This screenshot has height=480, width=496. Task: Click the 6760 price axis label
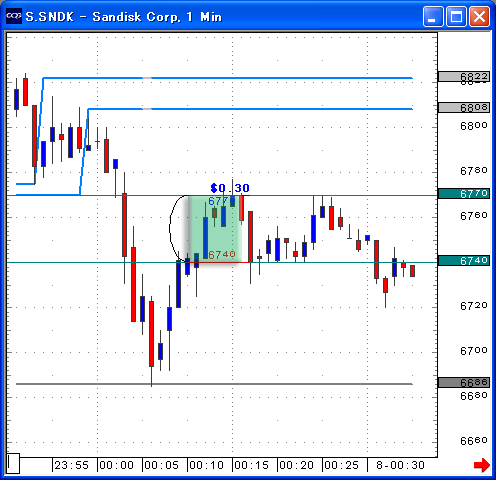click(x=474, y=216)
